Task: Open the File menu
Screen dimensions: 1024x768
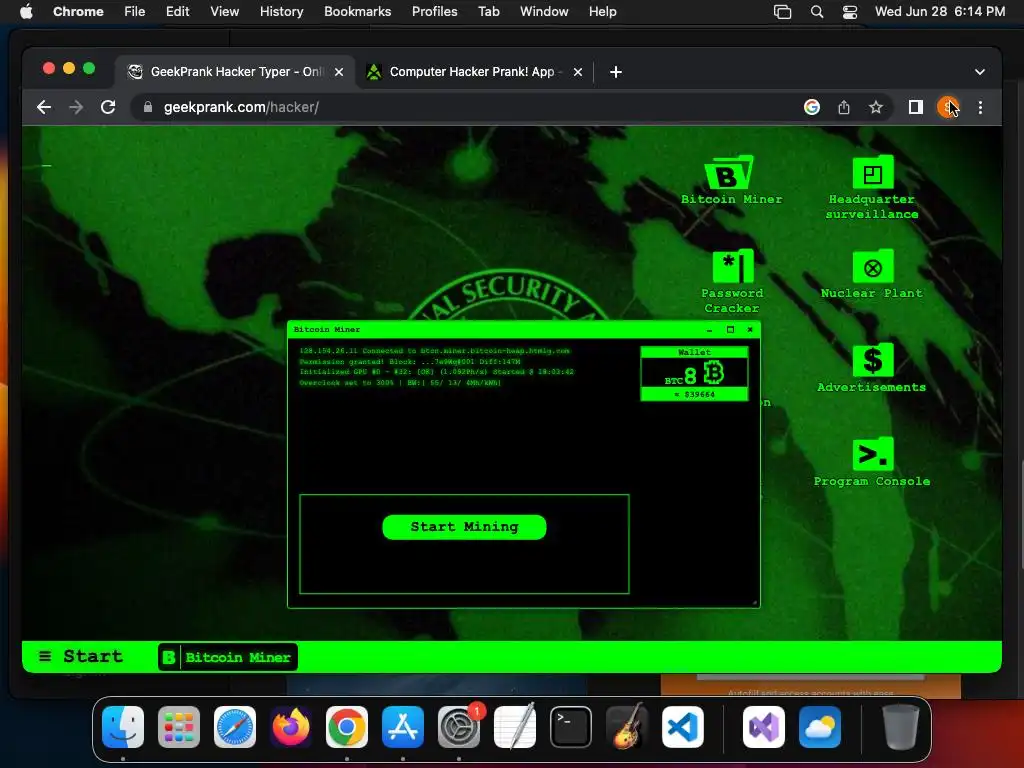Action: [135, 12]
